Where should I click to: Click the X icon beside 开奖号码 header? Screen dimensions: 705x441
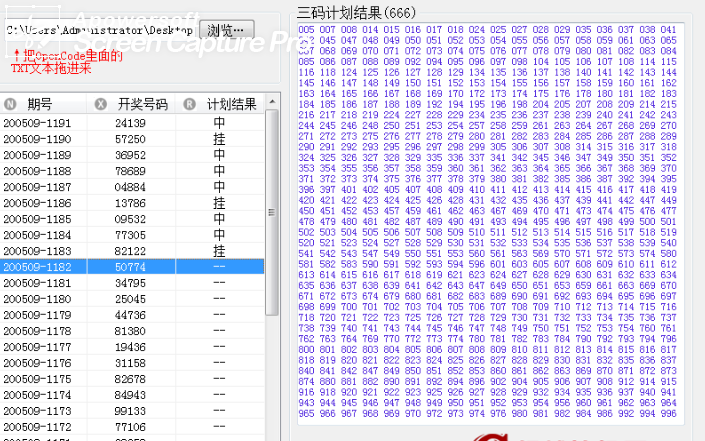pyautogui.click(x=100, y=104)
